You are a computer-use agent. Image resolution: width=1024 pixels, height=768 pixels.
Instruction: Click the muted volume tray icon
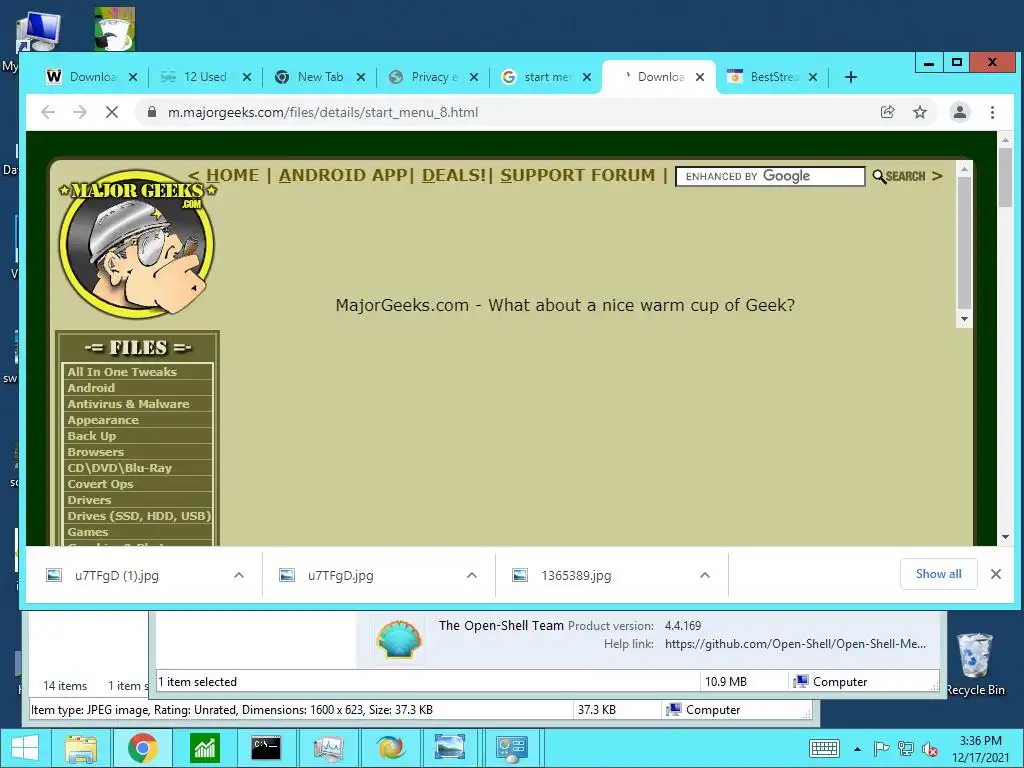point(929,749)
